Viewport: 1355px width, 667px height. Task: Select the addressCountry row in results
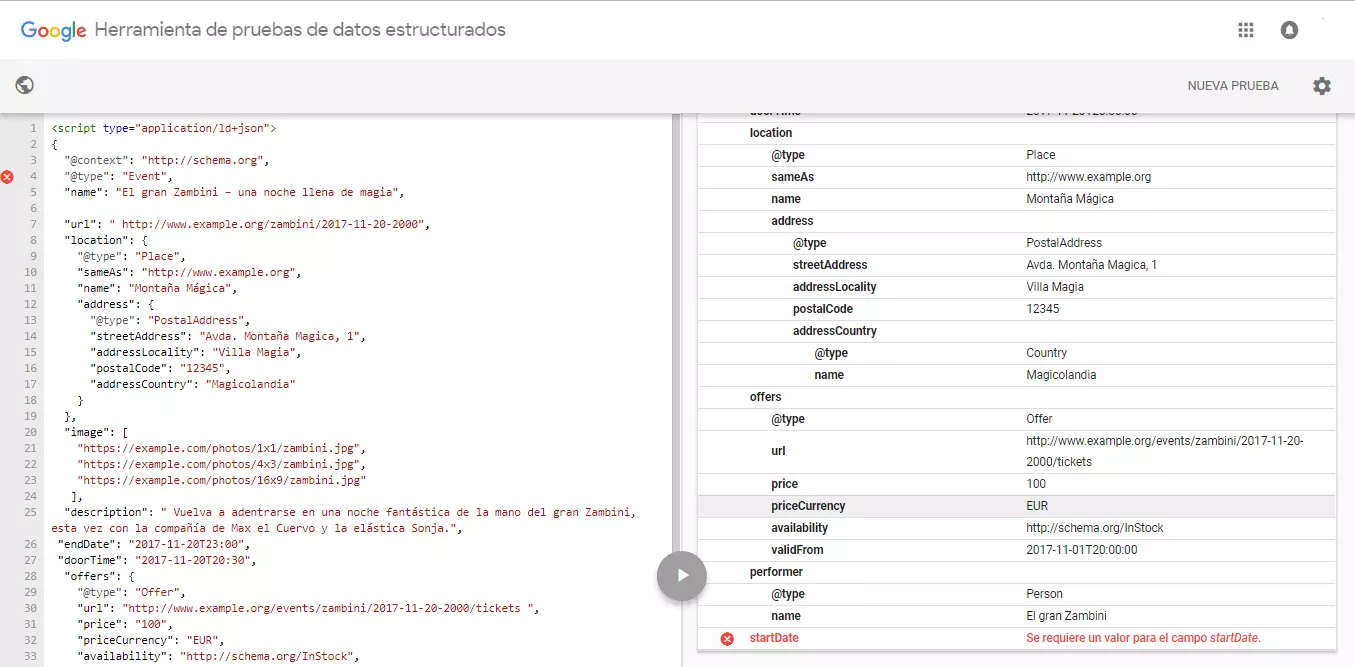point(1016,331)
